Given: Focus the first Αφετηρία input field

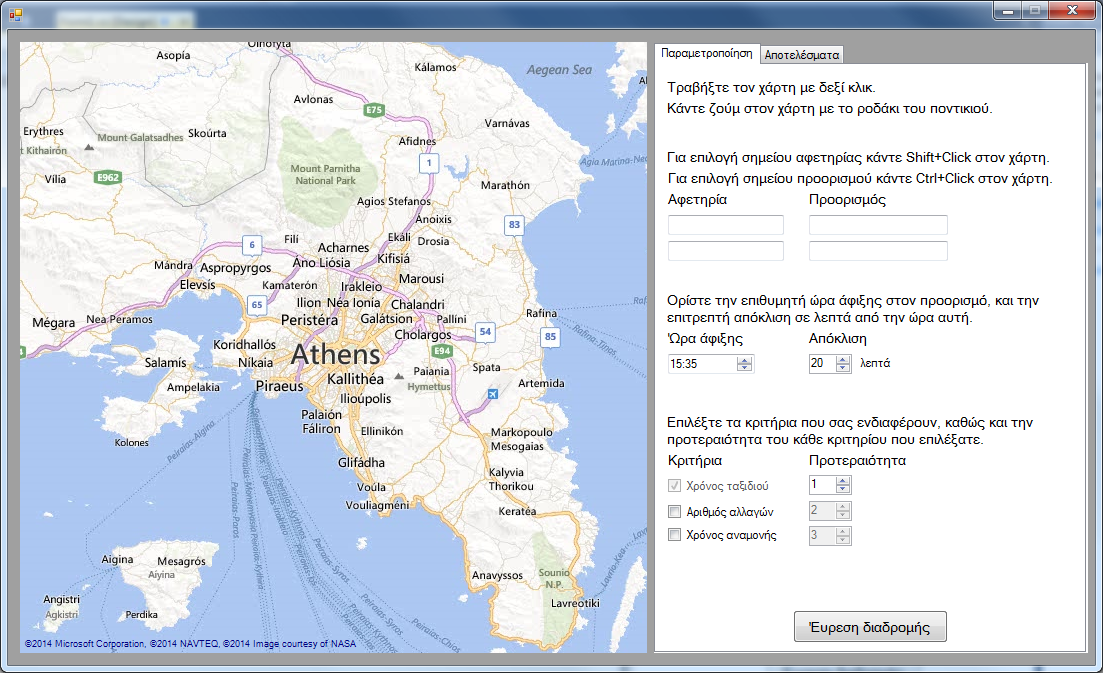Looking at the screenshot, I should 725,225.
